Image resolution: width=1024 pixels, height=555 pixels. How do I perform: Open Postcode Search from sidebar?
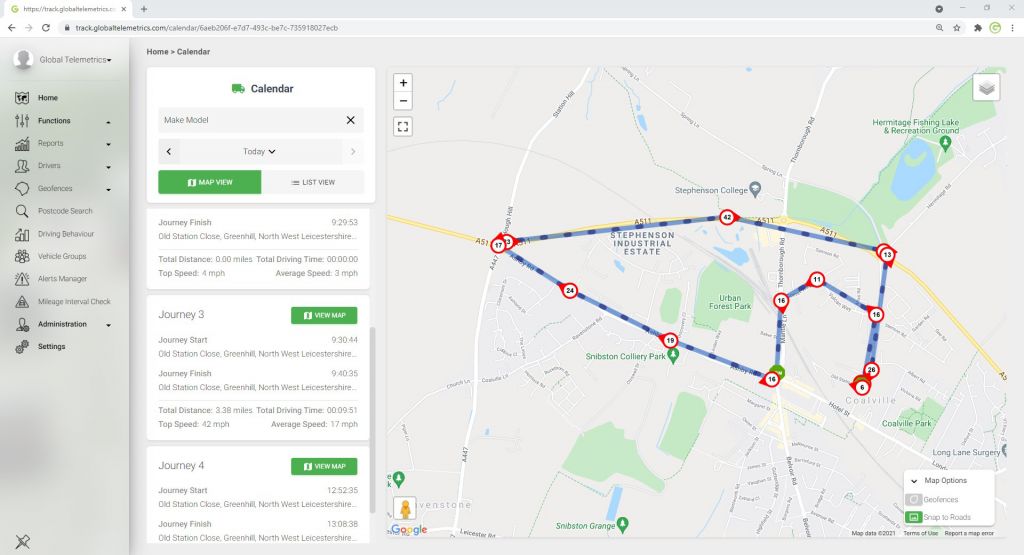pyautogui.click(x=64, y=211)
